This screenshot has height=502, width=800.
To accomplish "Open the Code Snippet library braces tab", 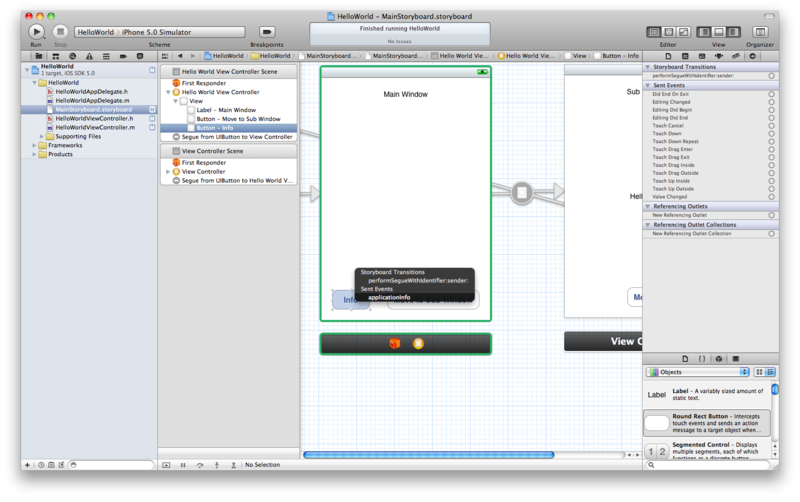I will 702,359.
